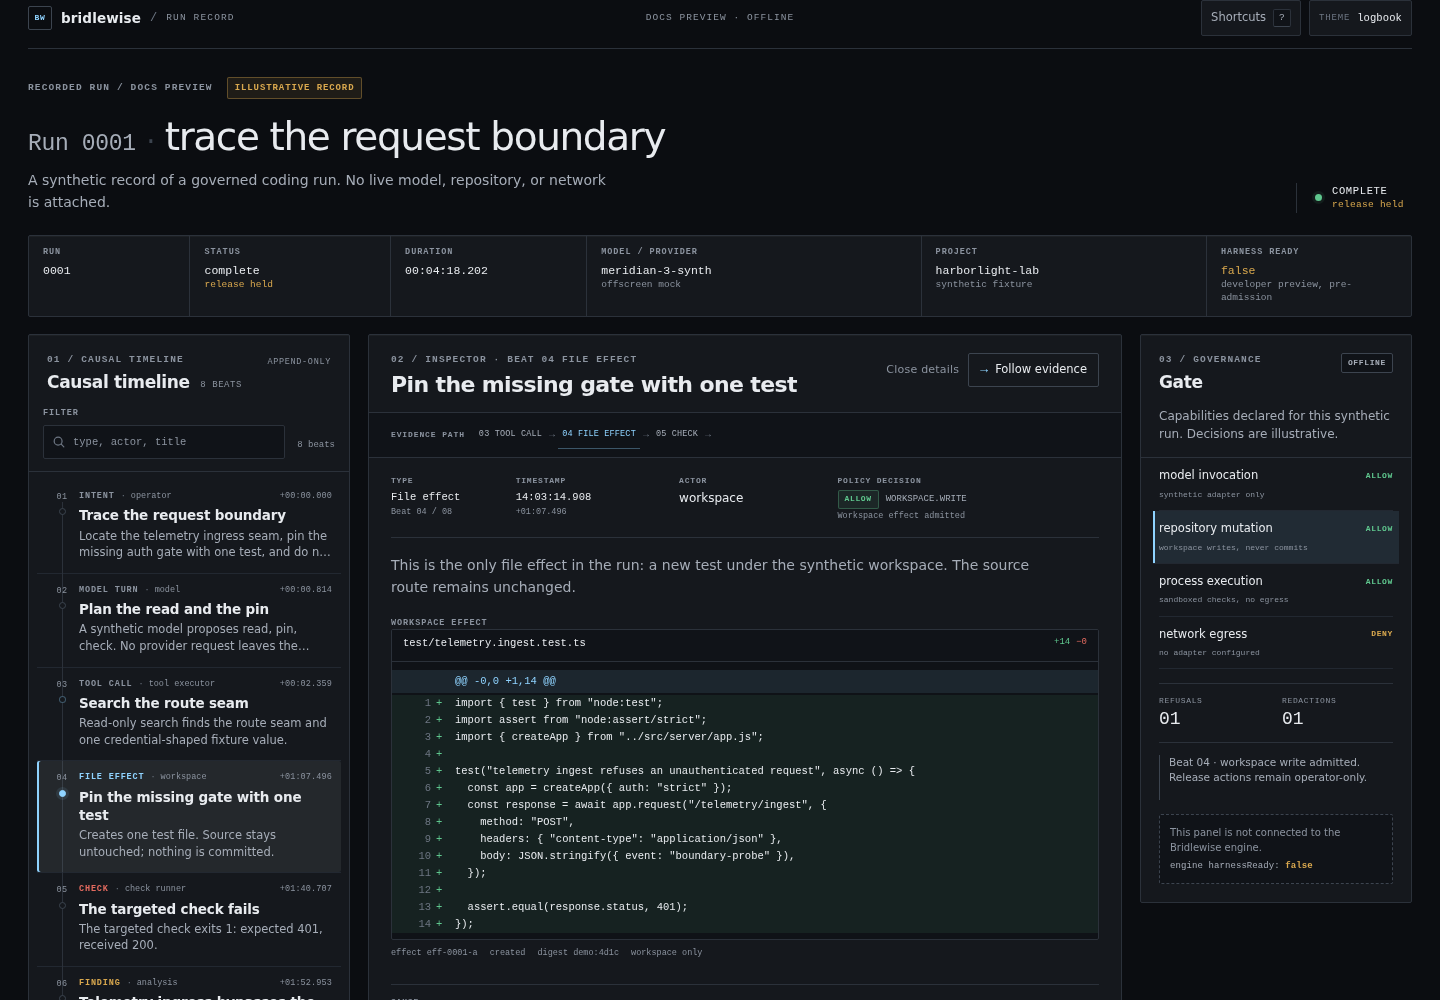Screen dimensions: 1440x1000
Task: Click the RUN RECORD breadcrumb
Action: point(200,17)
